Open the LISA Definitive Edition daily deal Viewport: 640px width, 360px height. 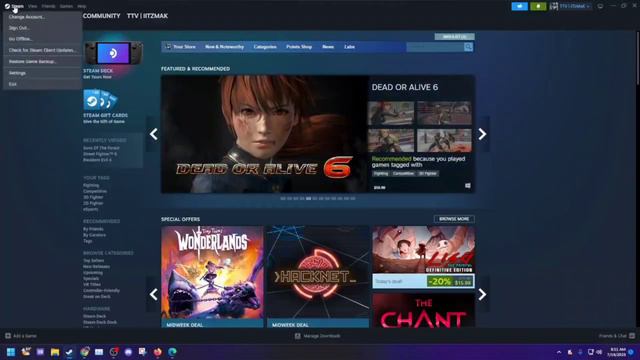[423, 257]
